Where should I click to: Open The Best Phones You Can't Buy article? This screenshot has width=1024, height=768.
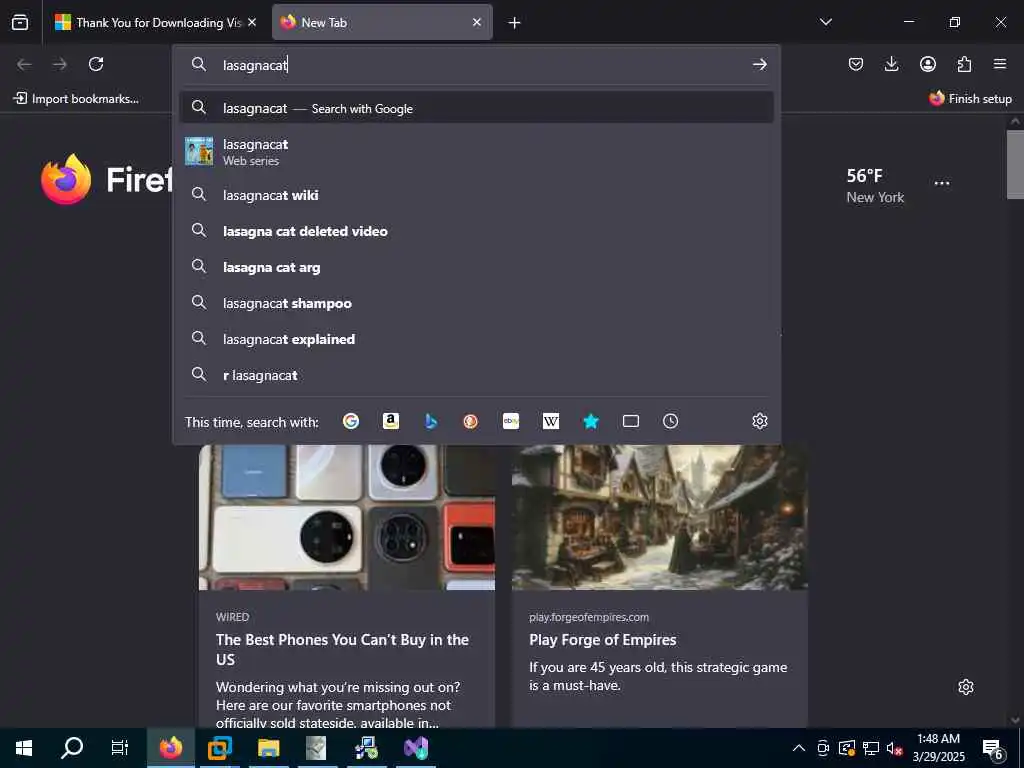pyautogui.click(x=342, y=649)
